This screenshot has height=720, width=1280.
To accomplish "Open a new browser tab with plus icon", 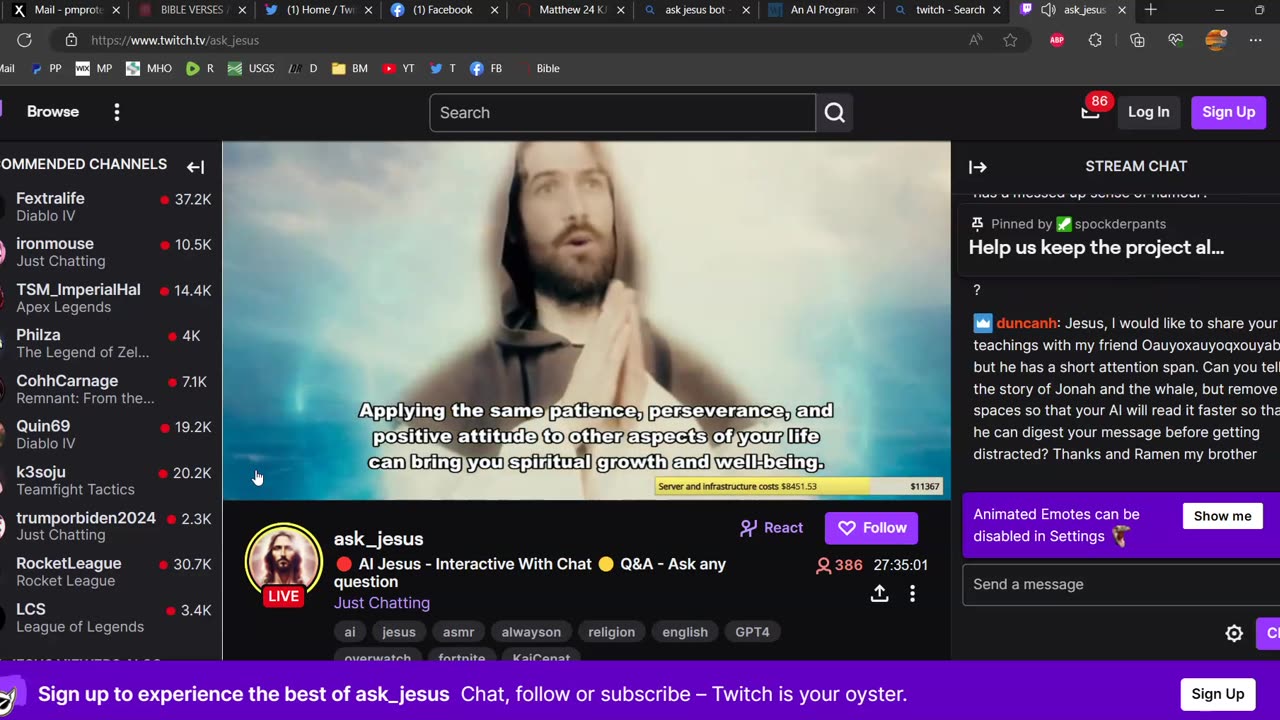I will pos(1150,10).
